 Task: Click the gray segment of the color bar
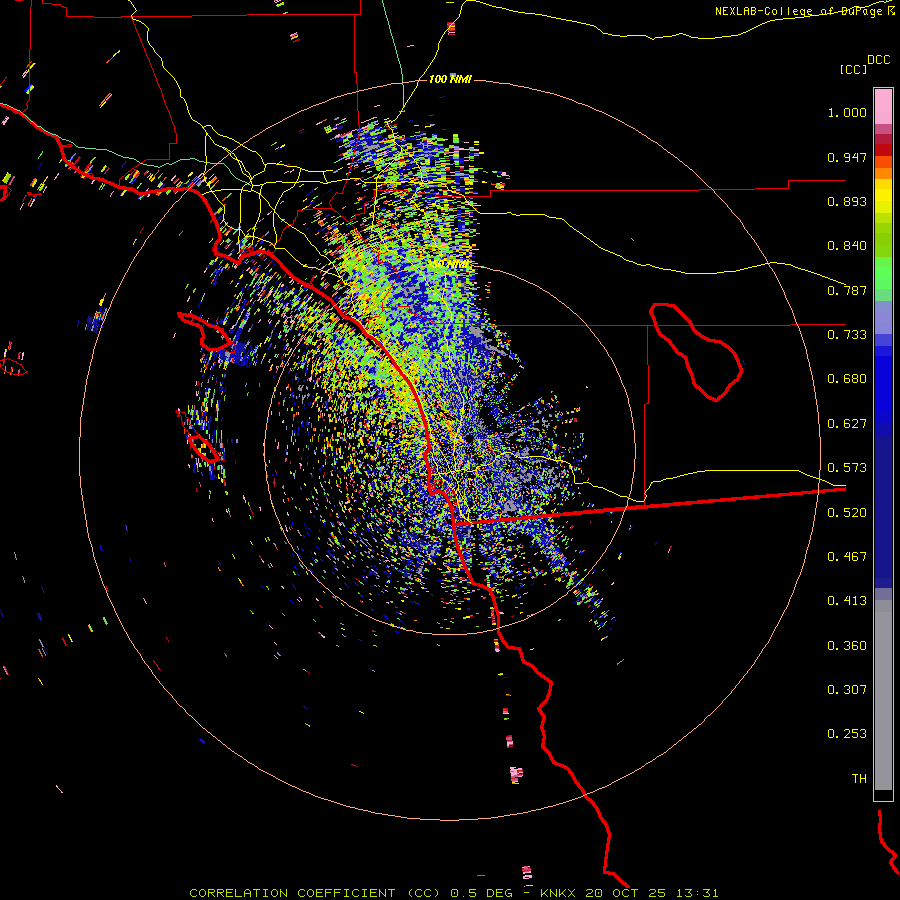(883, 695)
